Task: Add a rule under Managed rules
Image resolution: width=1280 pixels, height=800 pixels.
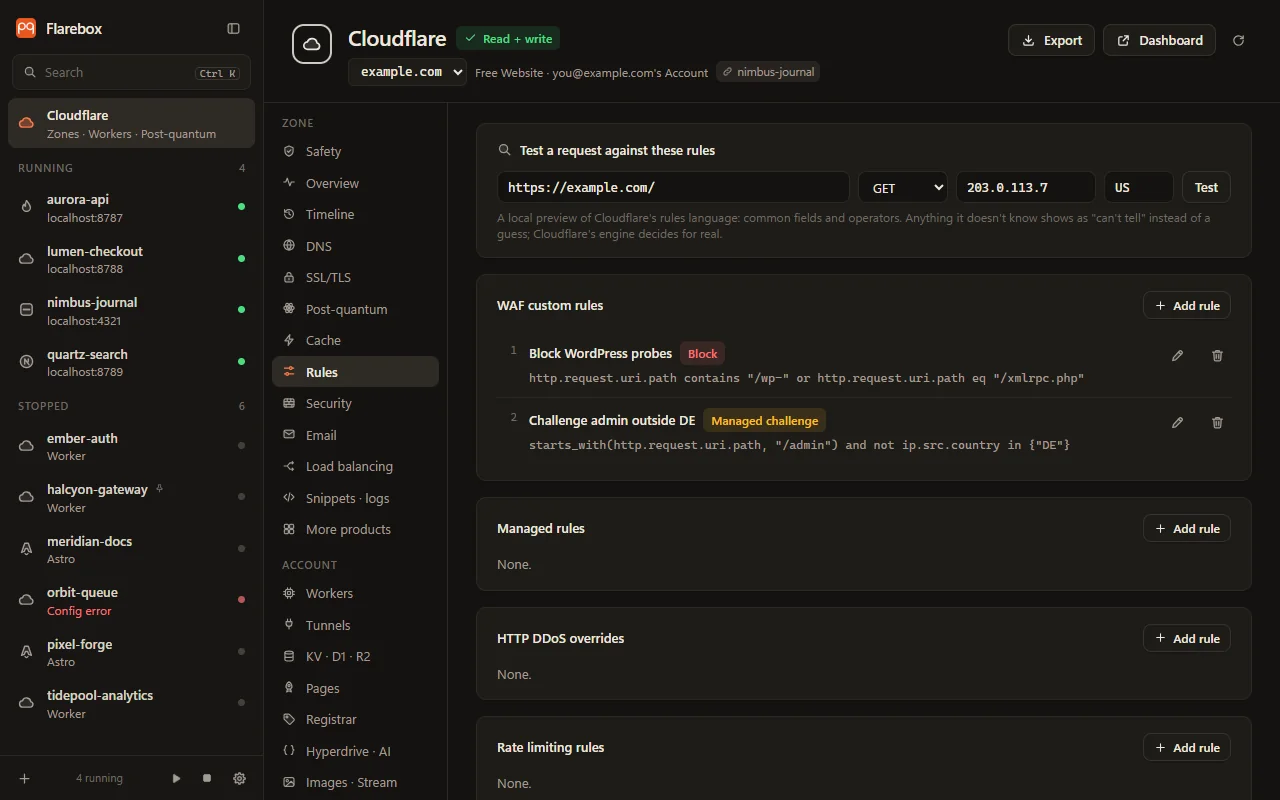Action: pyautogui.click(x=1187, y=528)
